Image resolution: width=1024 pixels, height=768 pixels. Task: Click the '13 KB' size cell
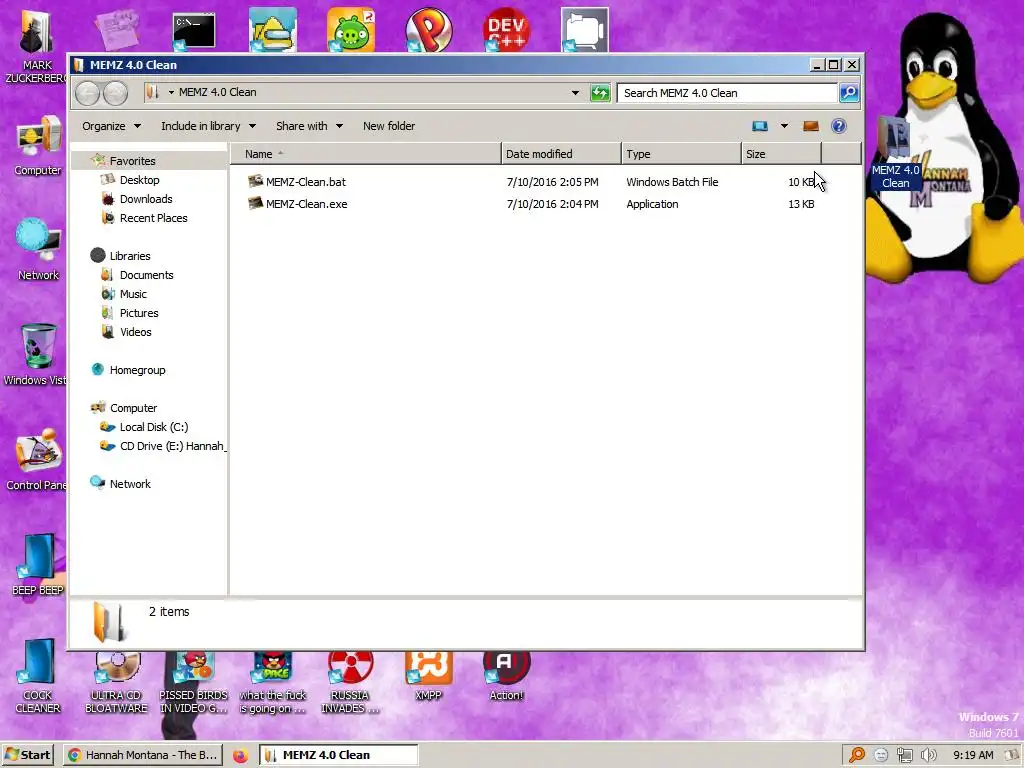pyautogui.click(x=801, y=204)
